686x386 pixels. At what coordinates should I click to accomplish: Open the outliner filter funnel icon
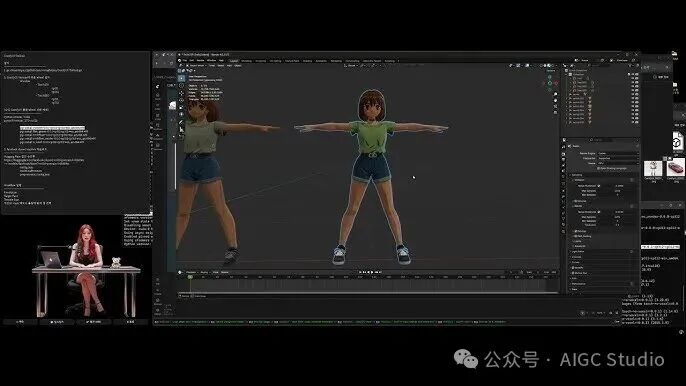(630, 65)
